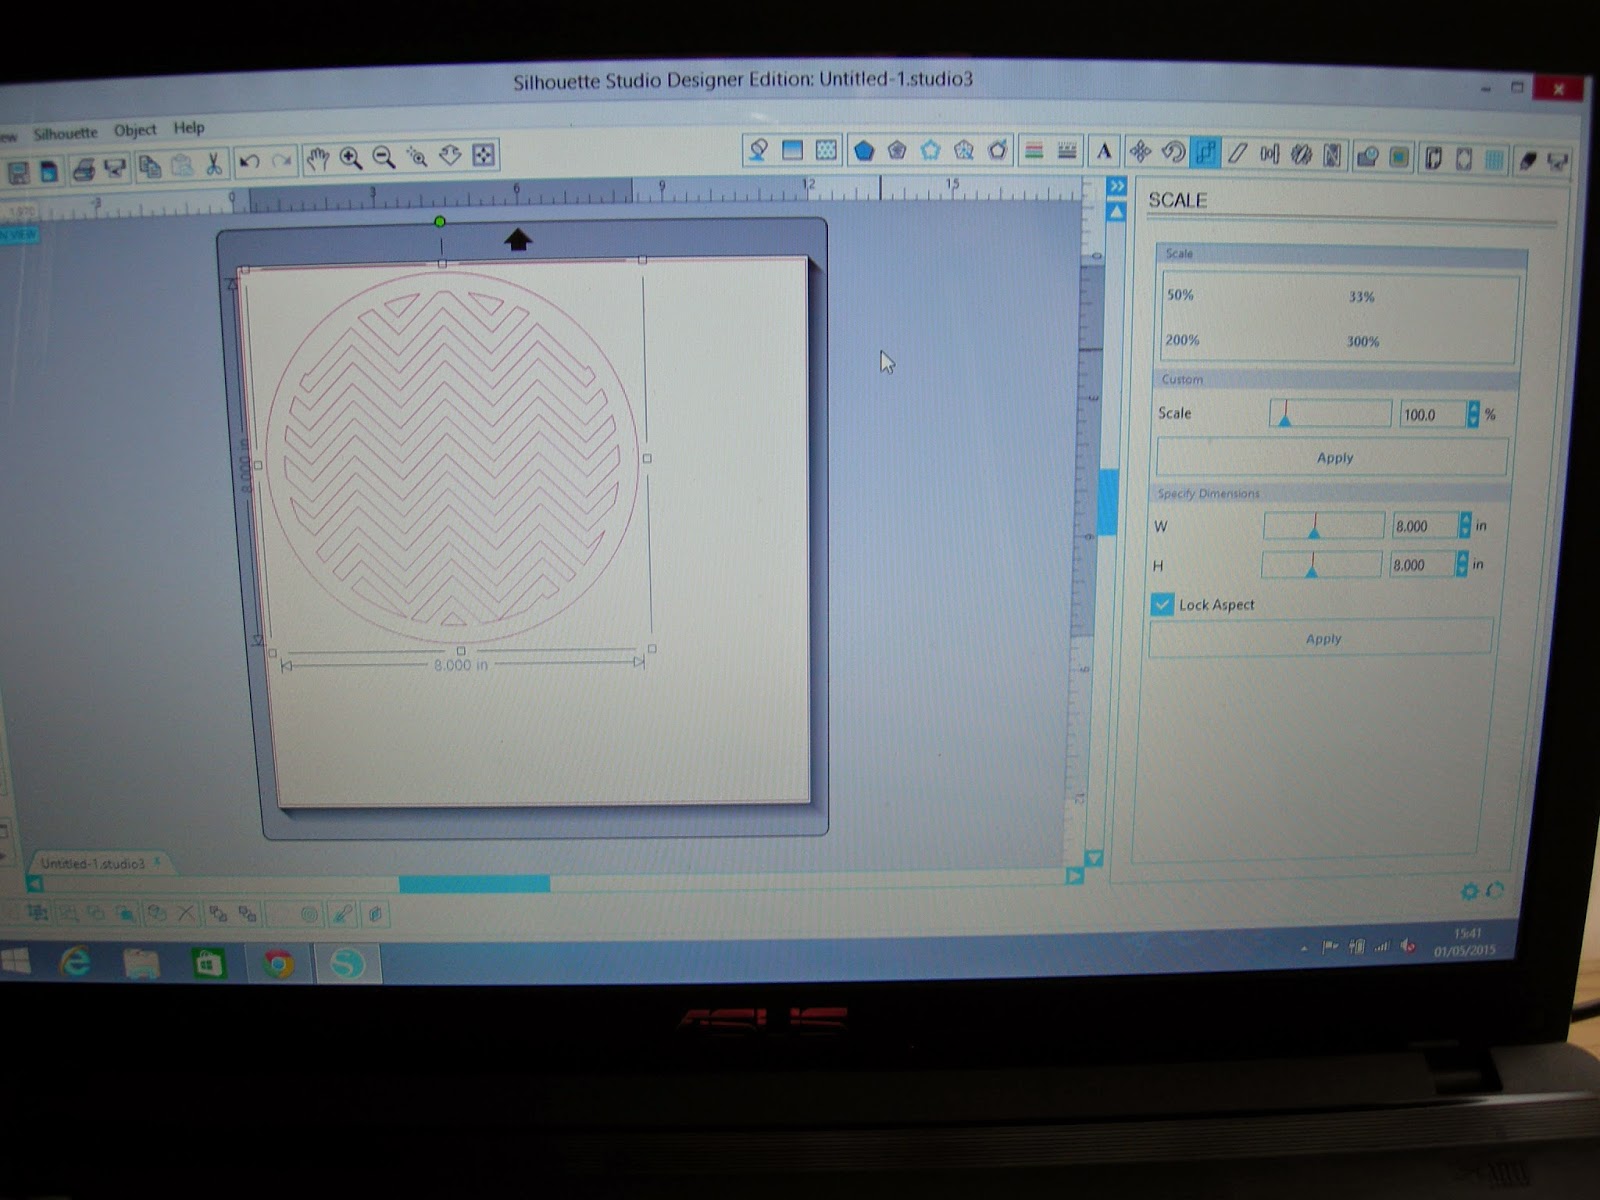Click the H height spinner arrows
This screenshot has width=1600, height=1200.
(x=1462, y=565)
